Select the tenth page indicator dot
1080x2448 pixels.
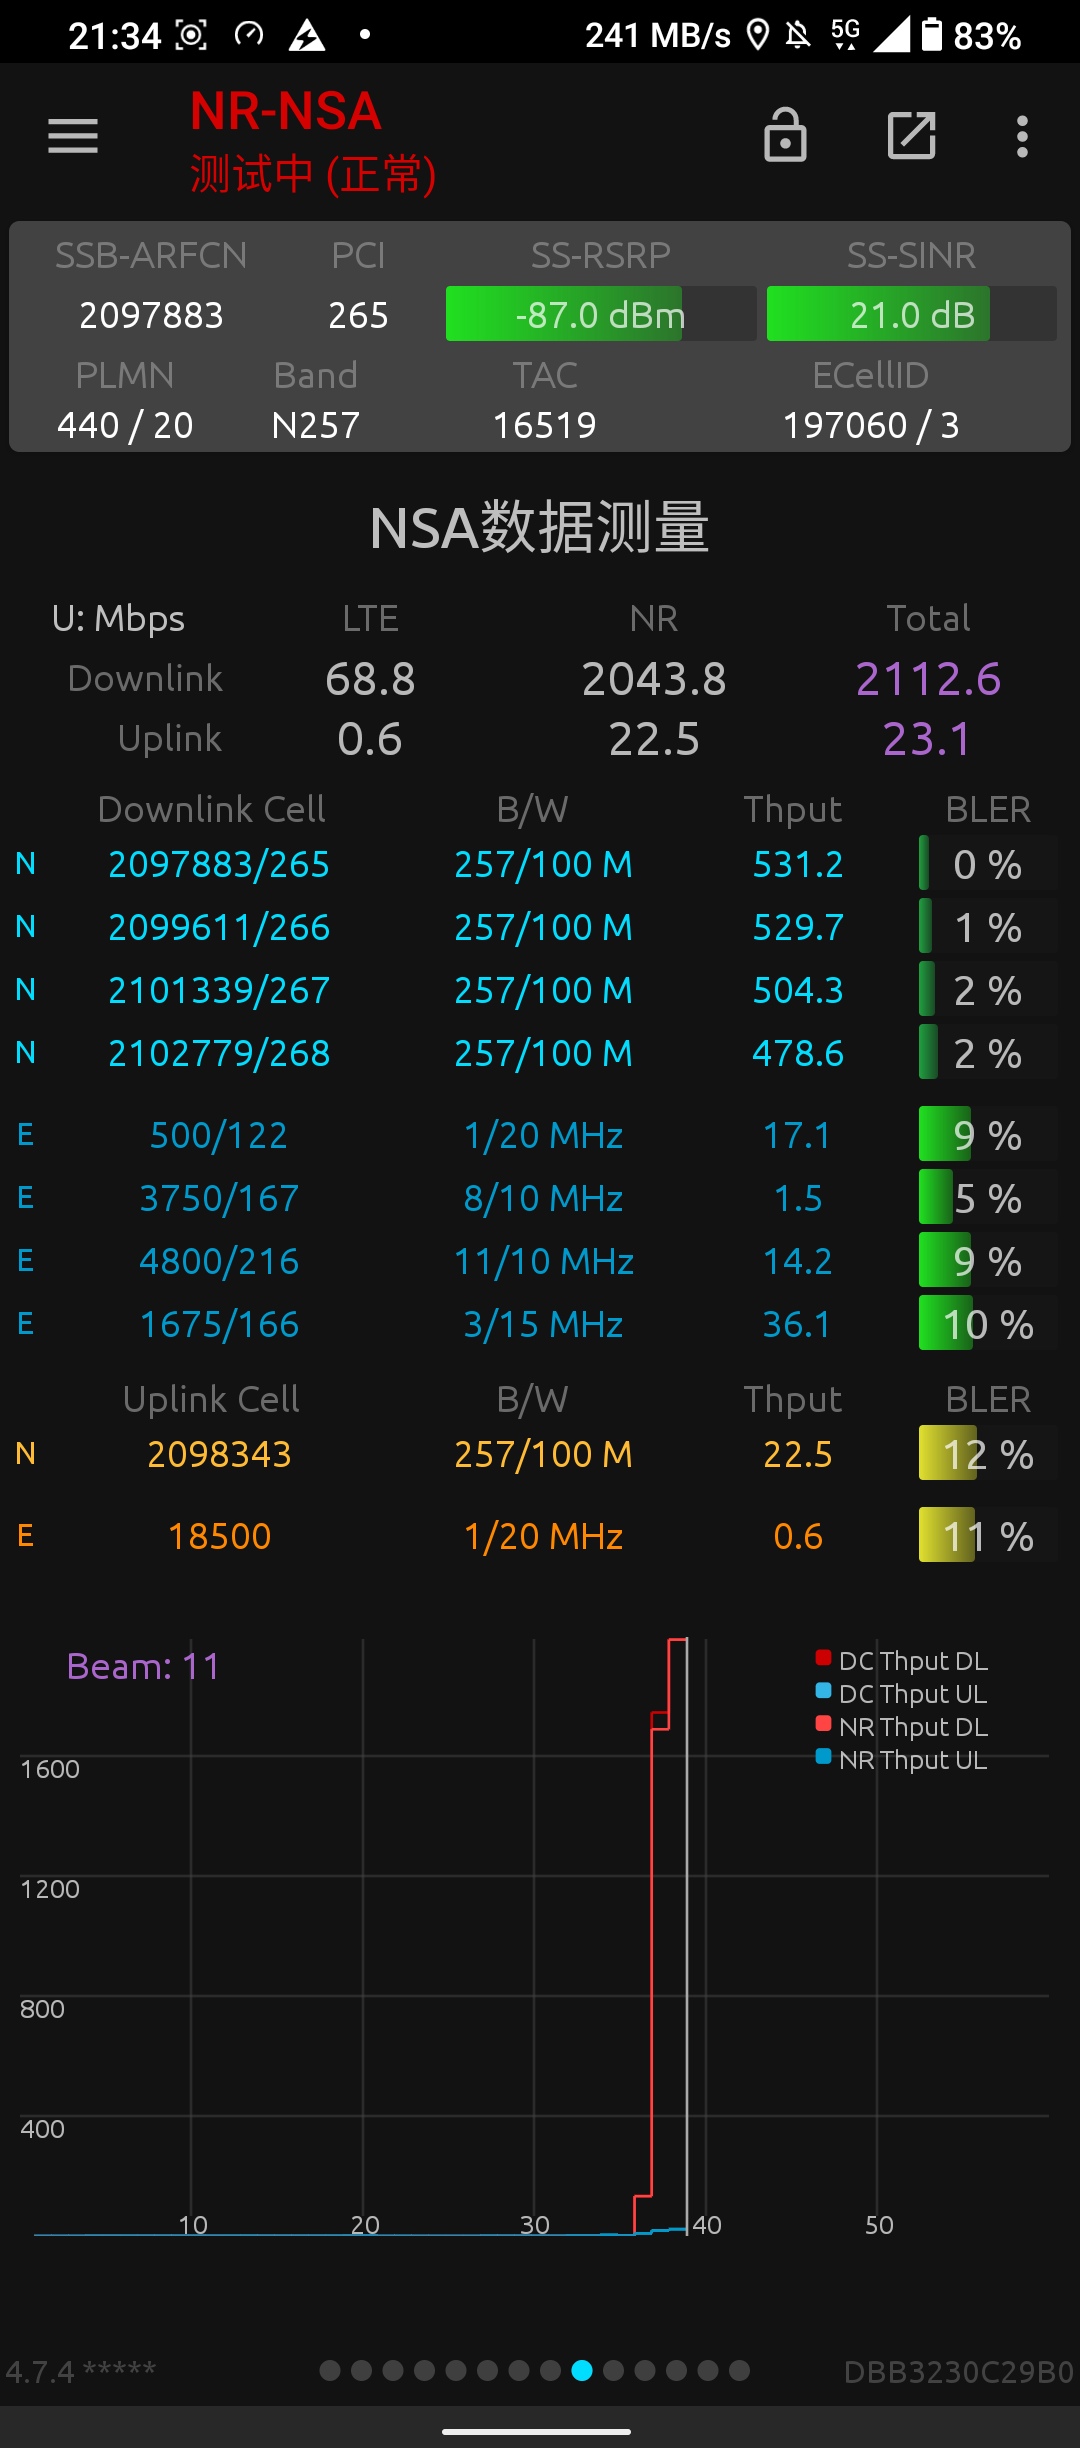(x=614, y=2370)
